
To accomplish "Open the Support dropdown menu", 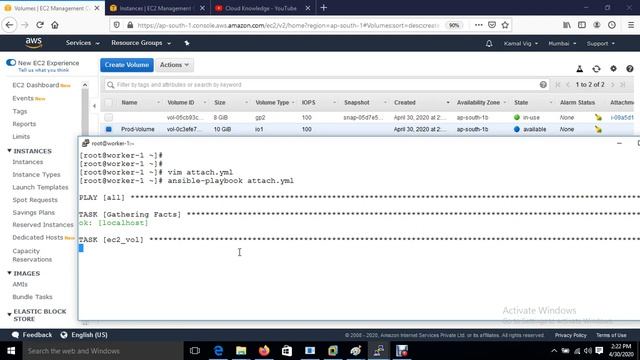I will pos(600,43).
